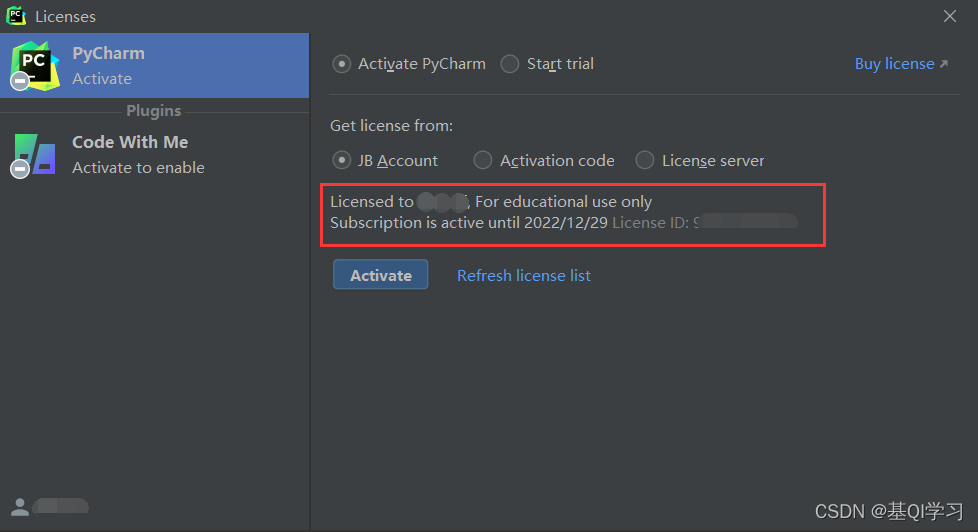Select PyCharm Activate entry in sidebar
Viewport: 978px width, 532px height.
(154, 65)
